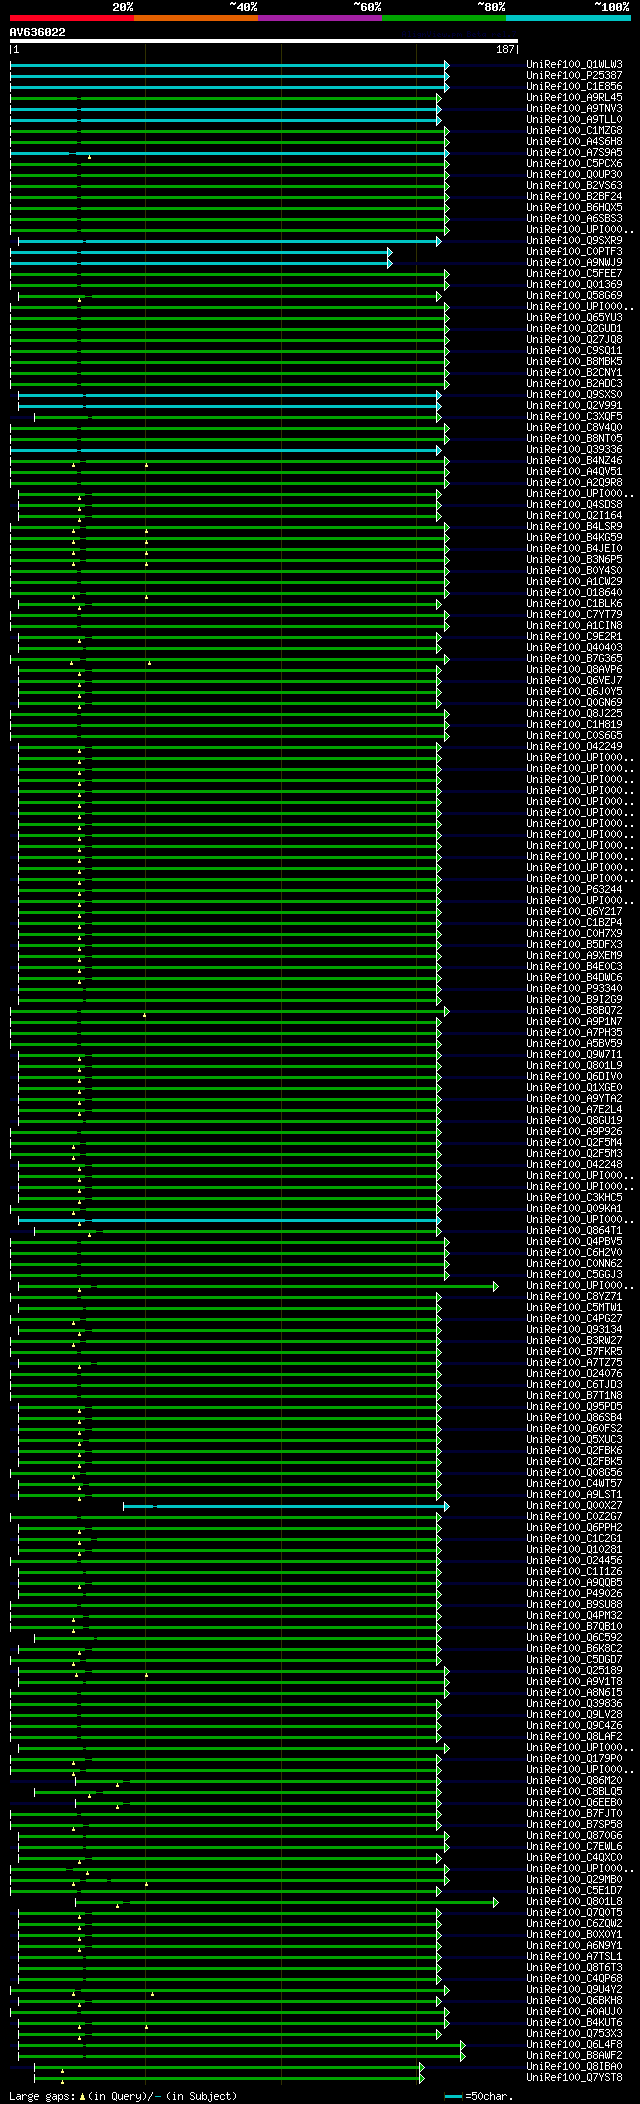This screenshot has width=640, height=2104.
Task: Open the UniRef100_B4NZ46 entry
Action: click(x=575, y=461)
